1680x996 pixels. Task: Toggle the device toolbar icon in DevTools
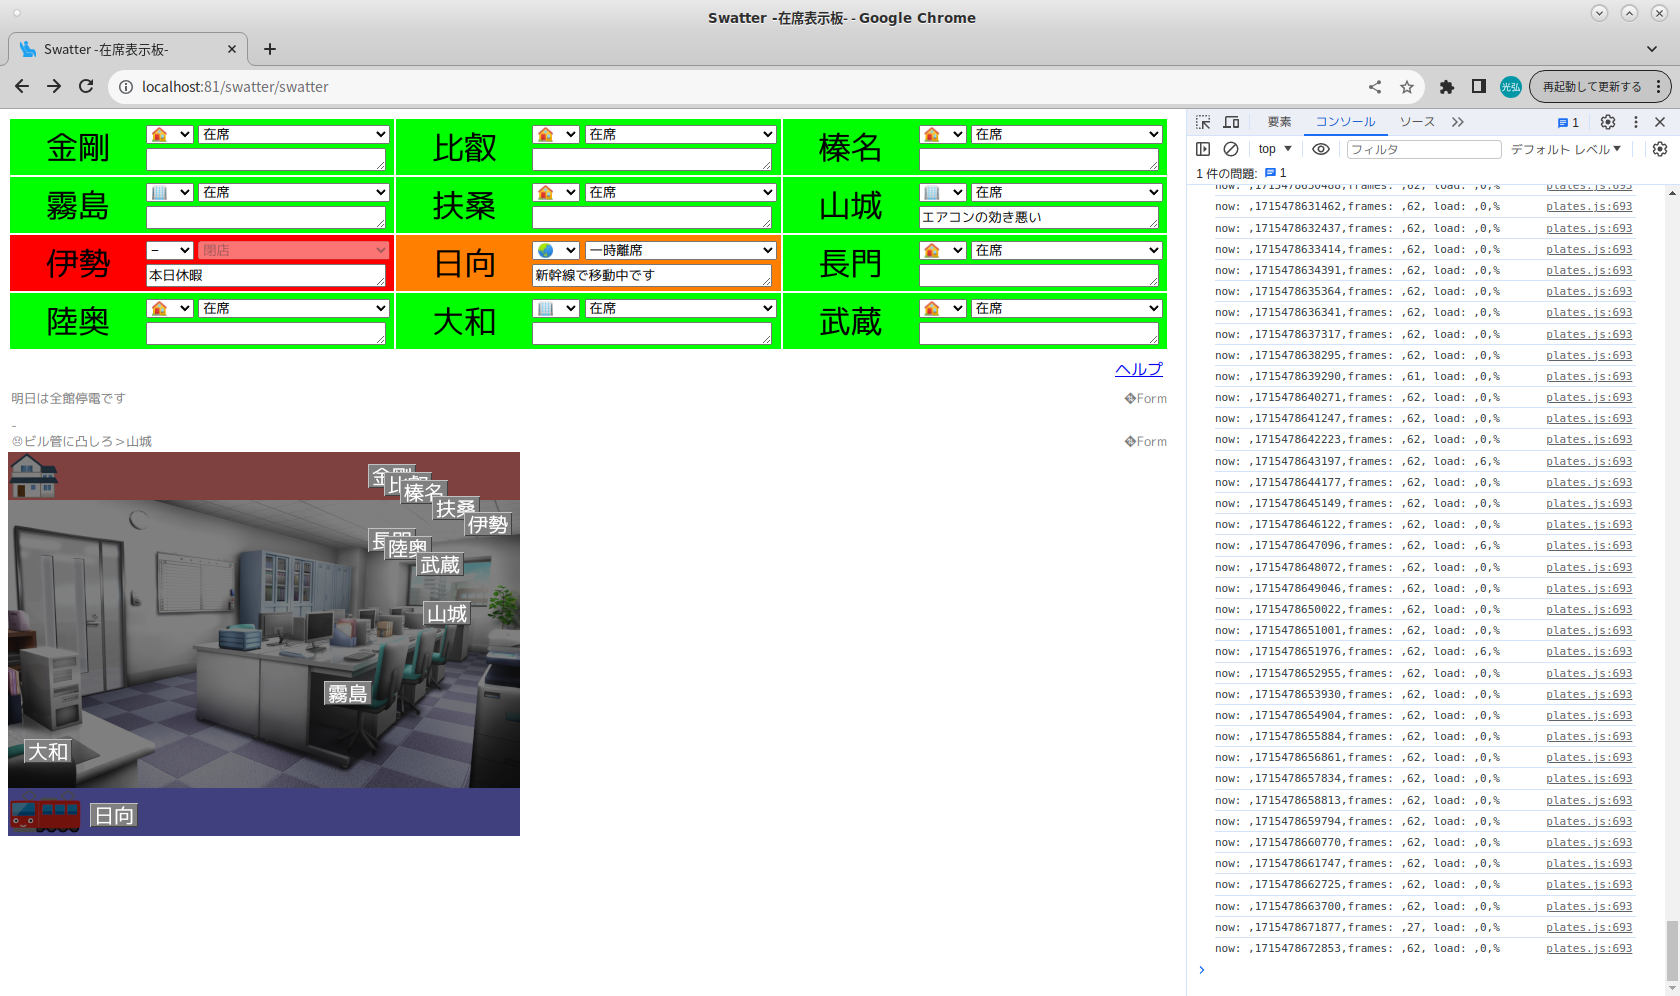1232,122
